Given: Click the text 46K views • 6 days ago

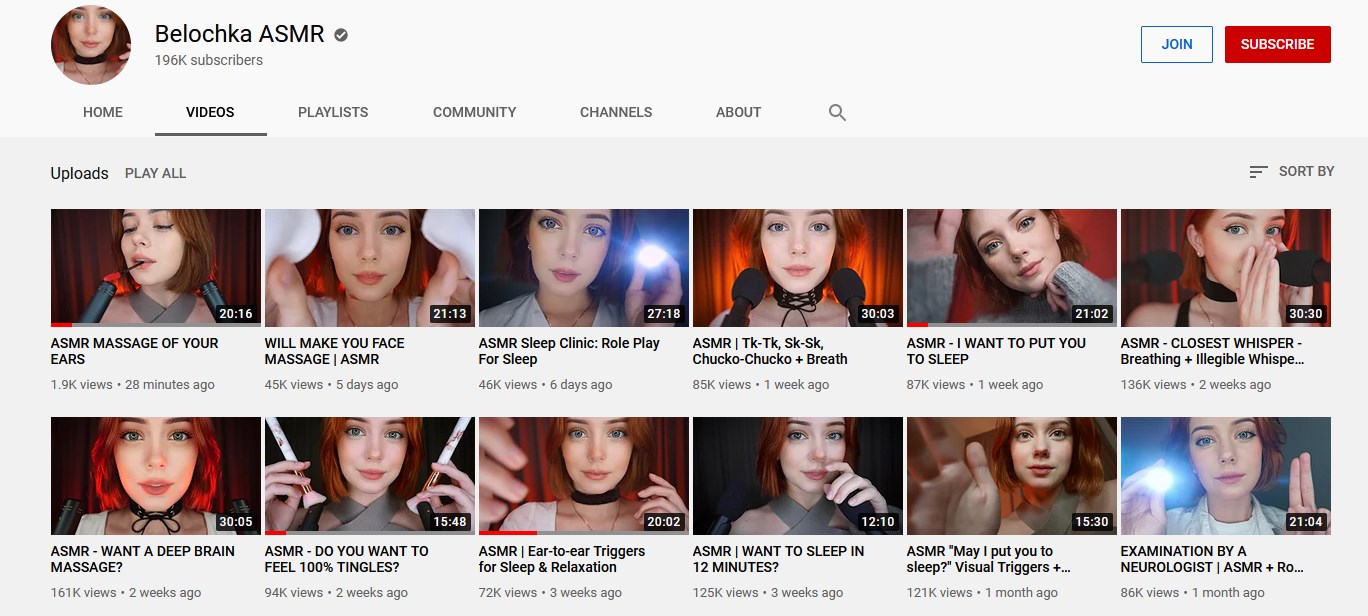Looking at the screenshot, I should click(x=546, y=385).
